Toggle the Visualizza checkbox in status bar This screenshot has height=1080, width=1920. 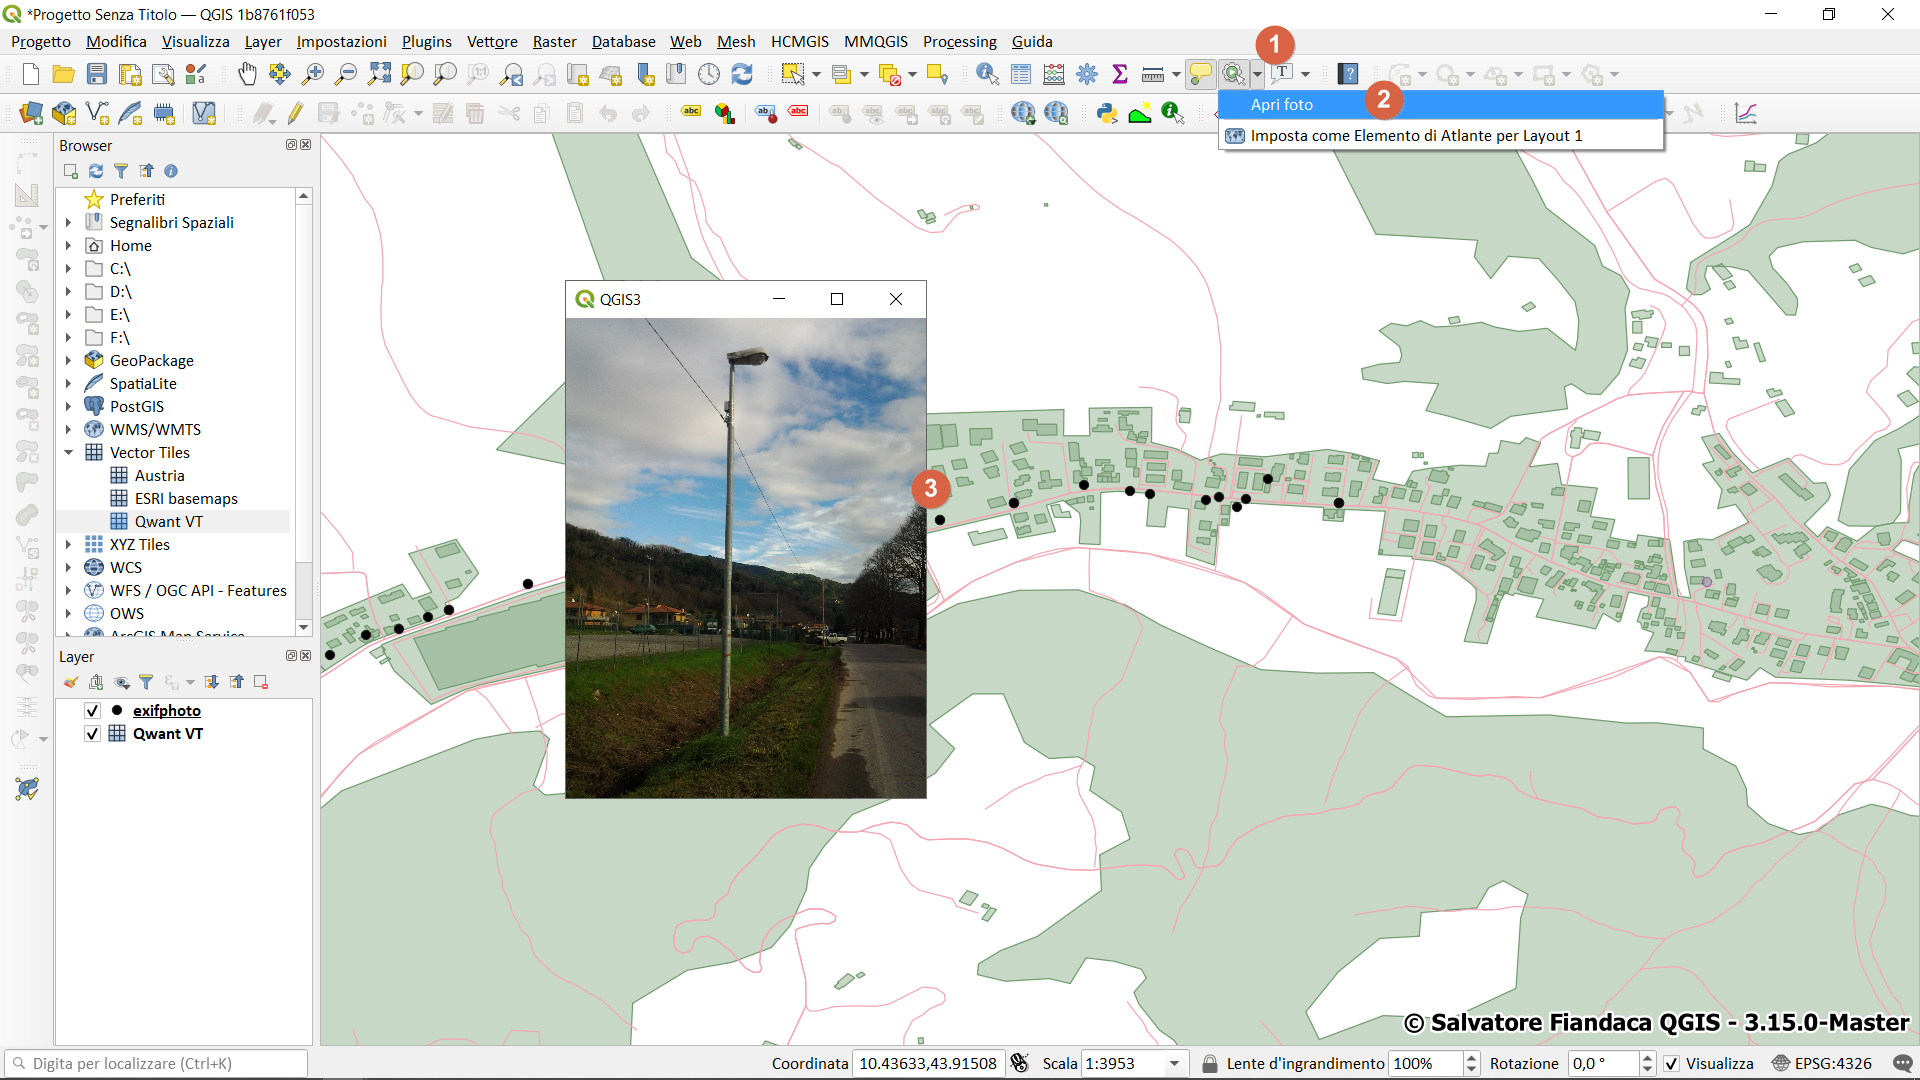point(1671,1063)
